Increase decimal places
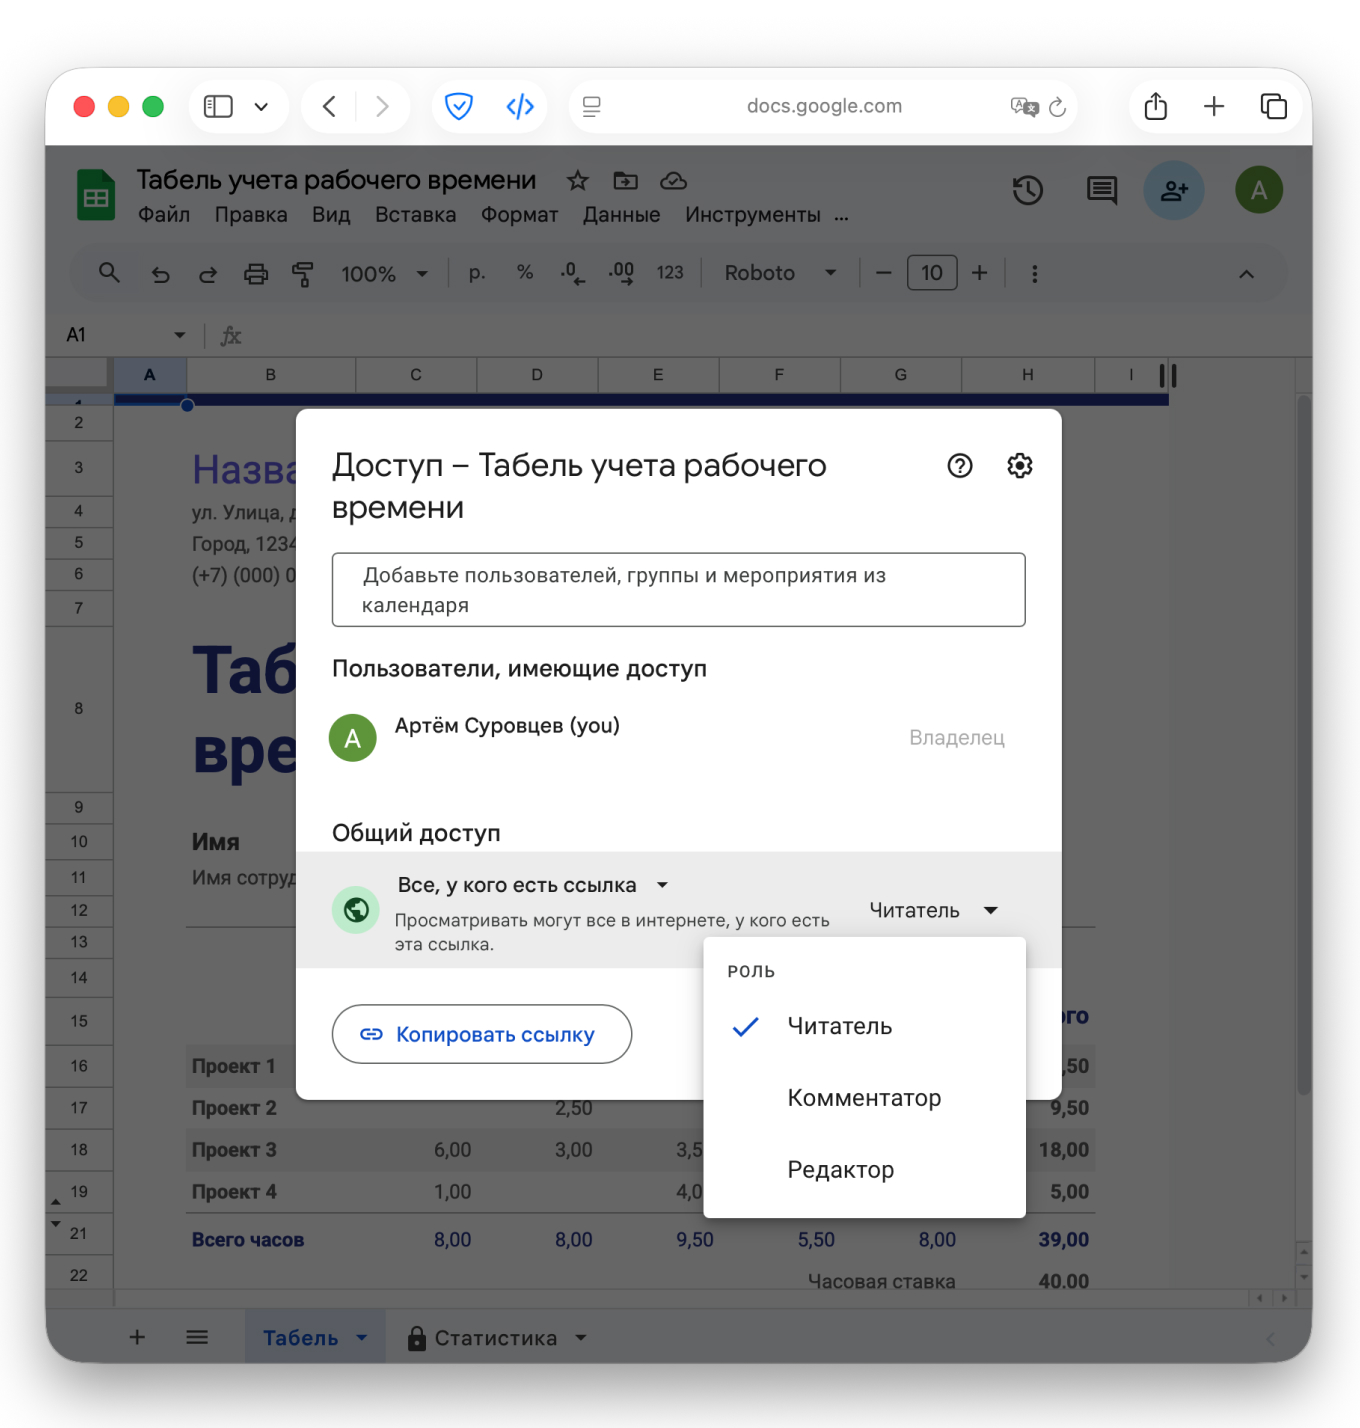The width and height of the screenshot is (1360, 1428). pos(621,273)
